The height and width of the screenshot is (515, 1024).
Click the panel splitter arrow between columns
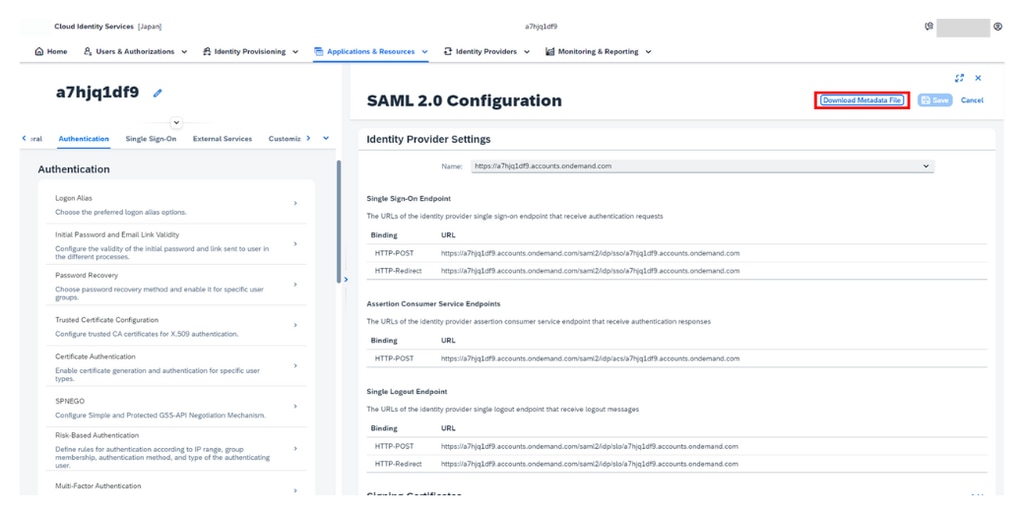[346, 280]
